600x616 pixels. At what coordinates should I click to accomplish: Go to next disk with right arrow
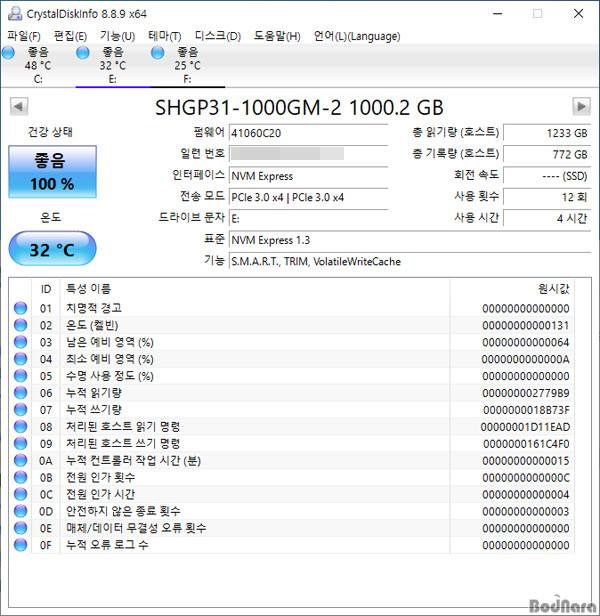(581, 106)
